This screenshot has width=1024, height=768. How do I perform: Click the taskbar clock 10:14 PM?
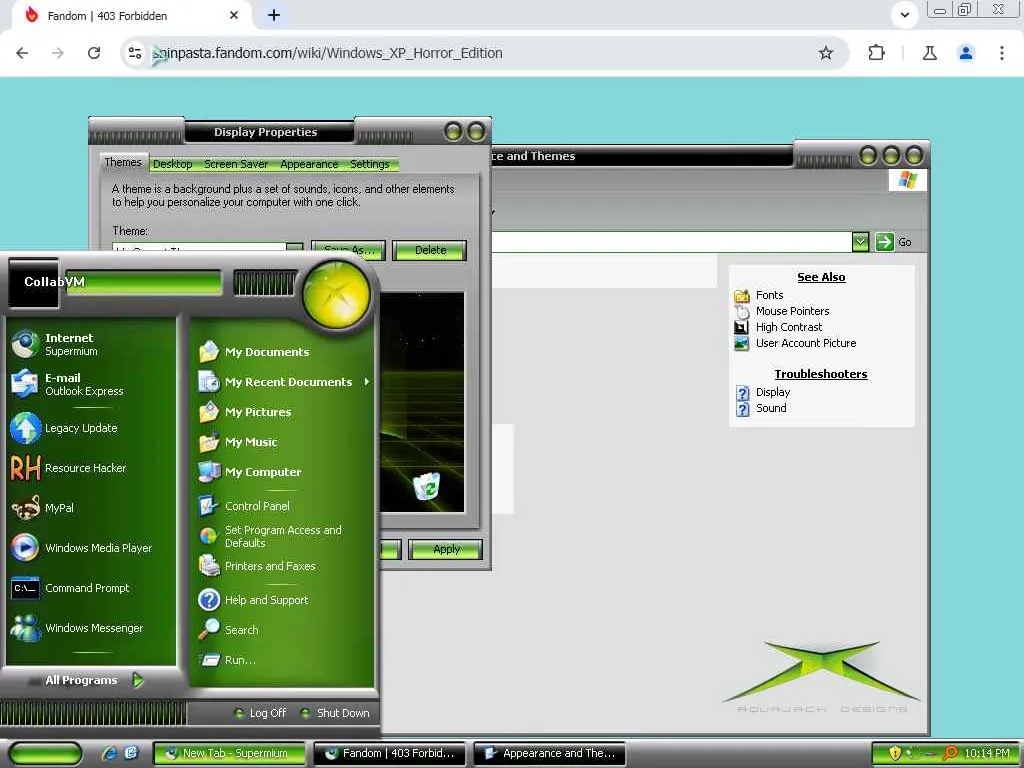986,754
